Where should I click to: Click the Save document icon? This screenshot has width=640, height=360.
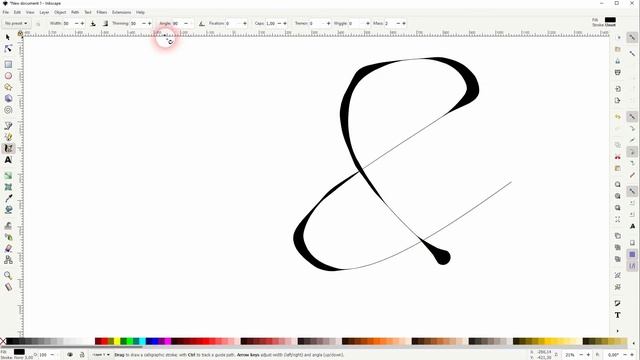(618, 61)
